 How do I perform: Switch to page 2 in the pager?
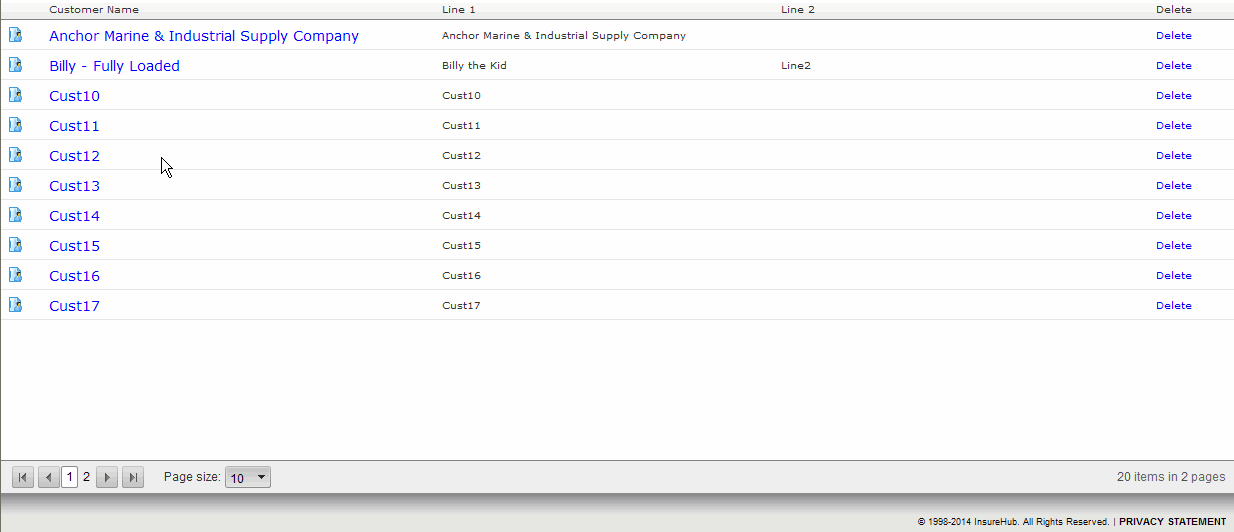coord(86,477)
